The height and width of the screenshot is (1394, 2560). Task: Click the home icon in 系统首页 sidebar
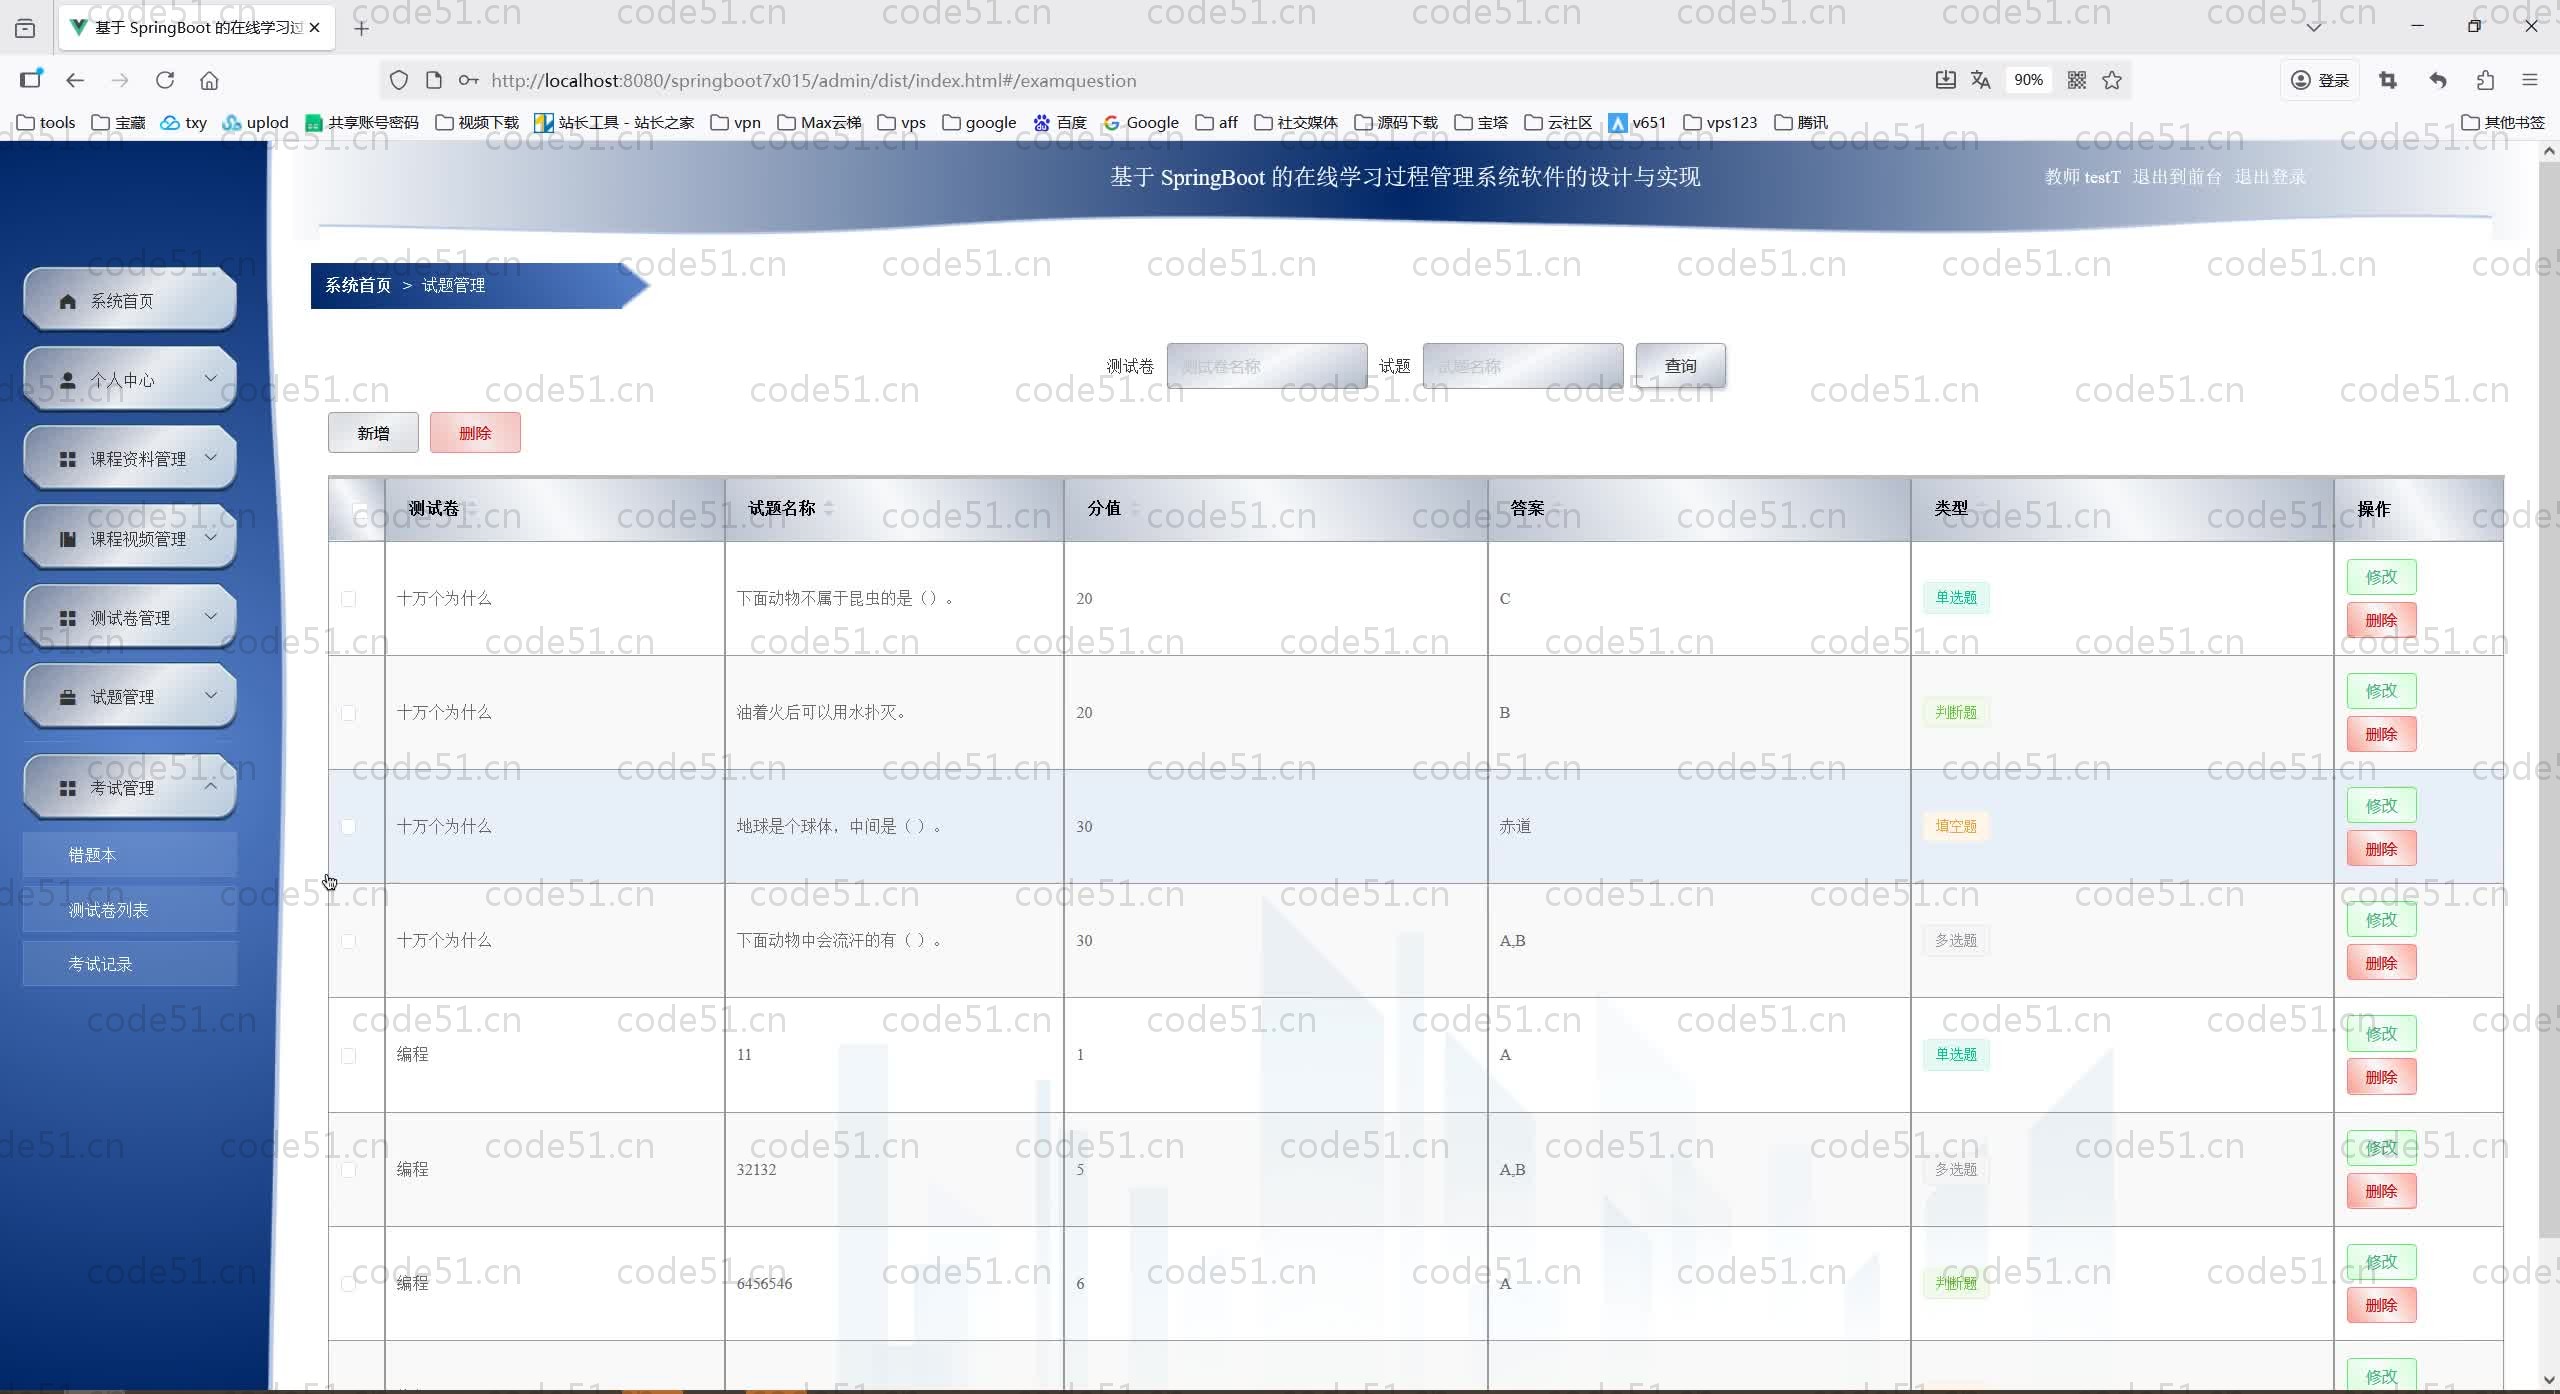[x=68, y=301]
